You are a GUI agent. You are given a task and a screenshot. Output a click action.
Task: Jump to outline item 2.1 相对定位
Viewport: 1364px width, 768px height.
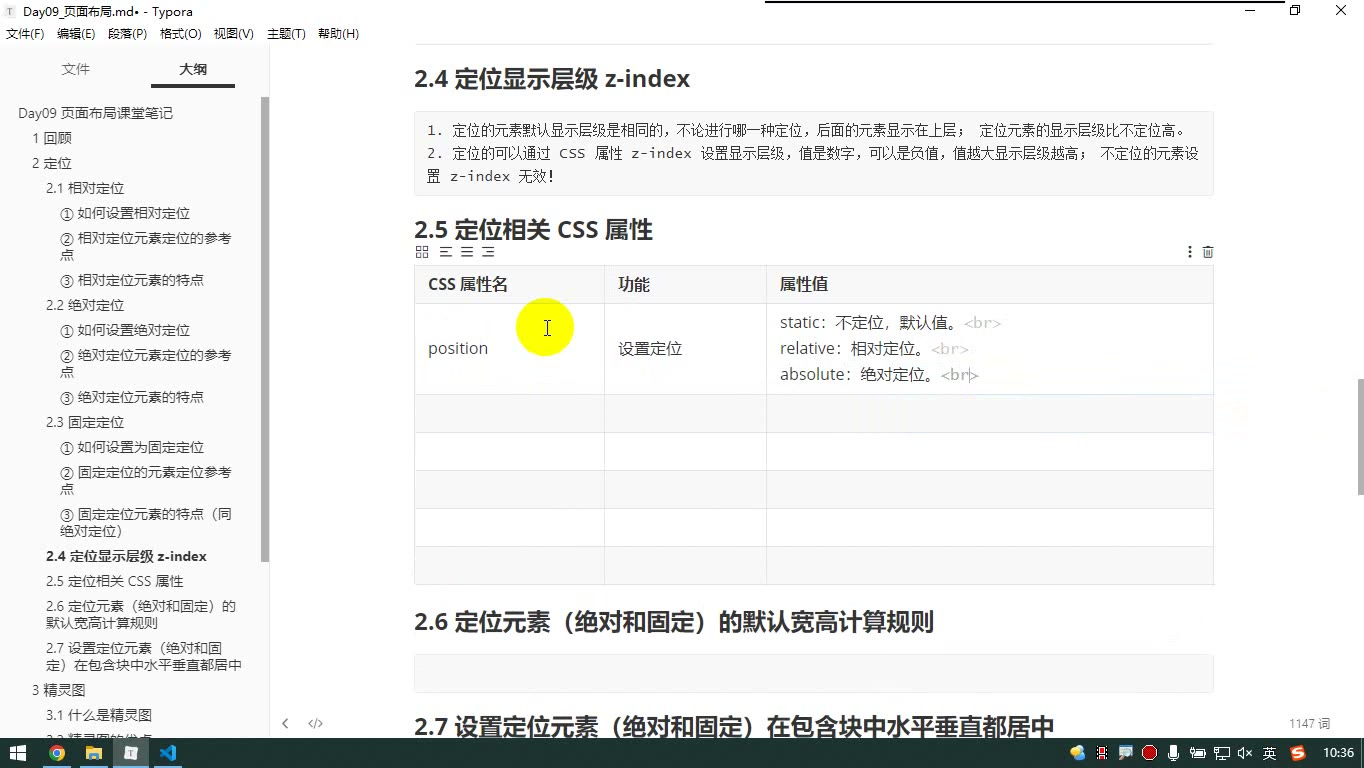coord(85,188)
